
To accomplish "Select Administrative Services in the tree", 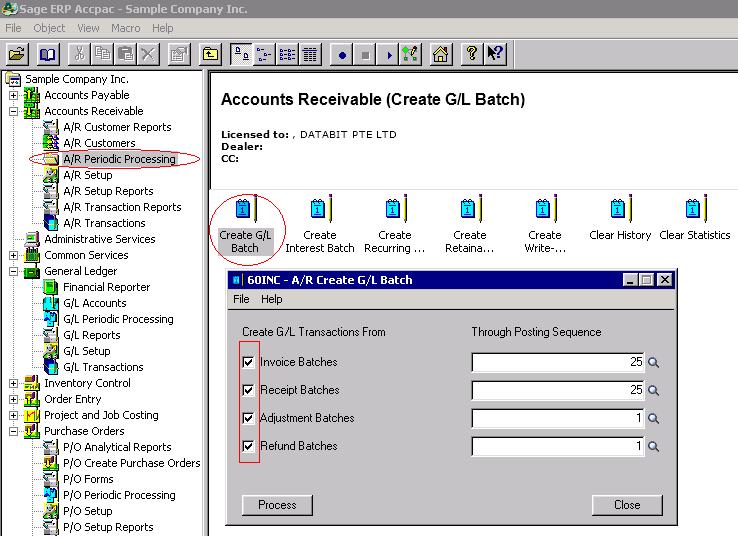I will click(x=100, y=239).
